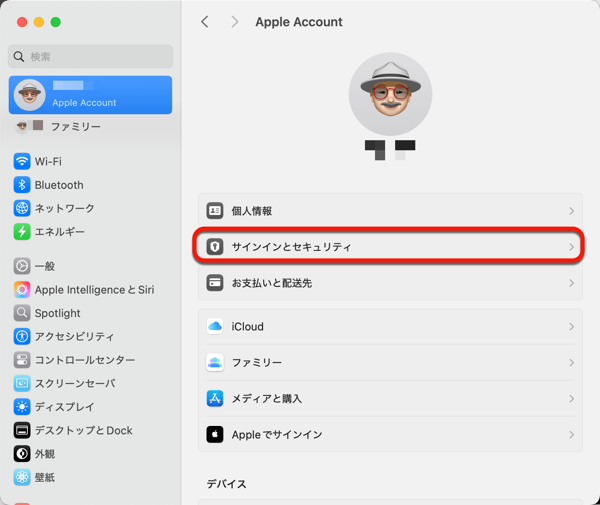Screen dimensions: 600x505
Task: Click the デスクトップと Dock icon
Action: pos(22,430)
